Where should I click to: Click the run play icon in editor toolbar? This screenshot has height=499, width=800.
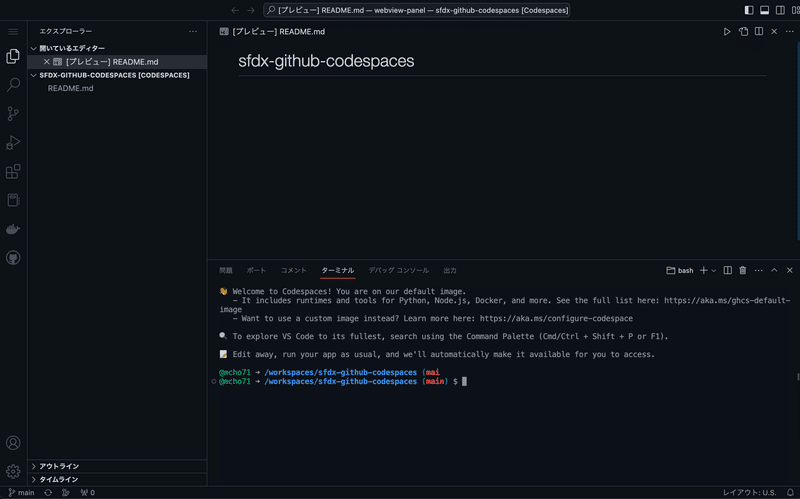[727, 32]
